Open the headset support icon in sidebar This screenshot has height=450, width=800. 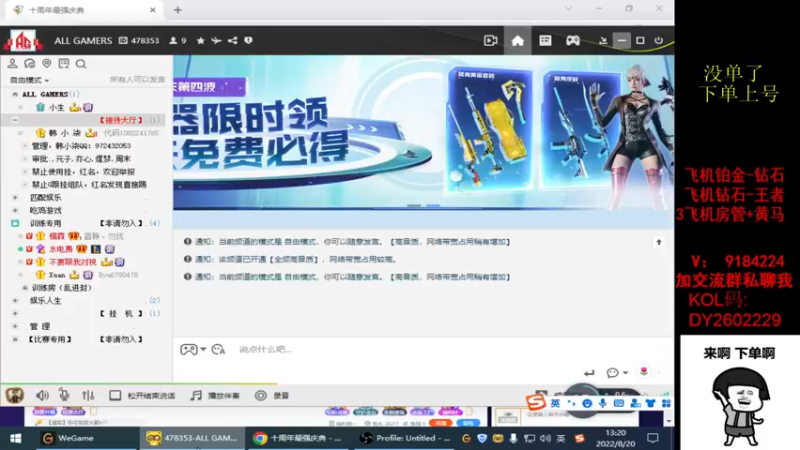(30, 64)
